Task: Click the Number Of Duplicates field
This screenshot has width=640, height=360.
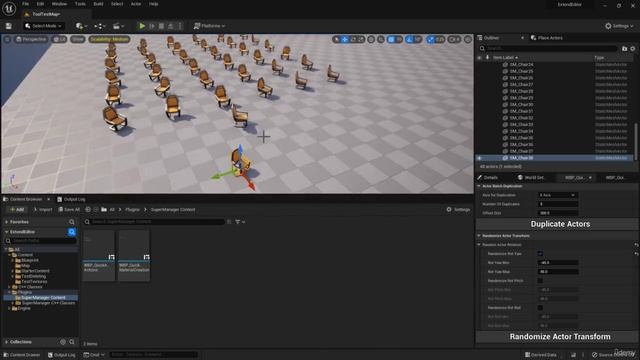Action: (558, 204)
